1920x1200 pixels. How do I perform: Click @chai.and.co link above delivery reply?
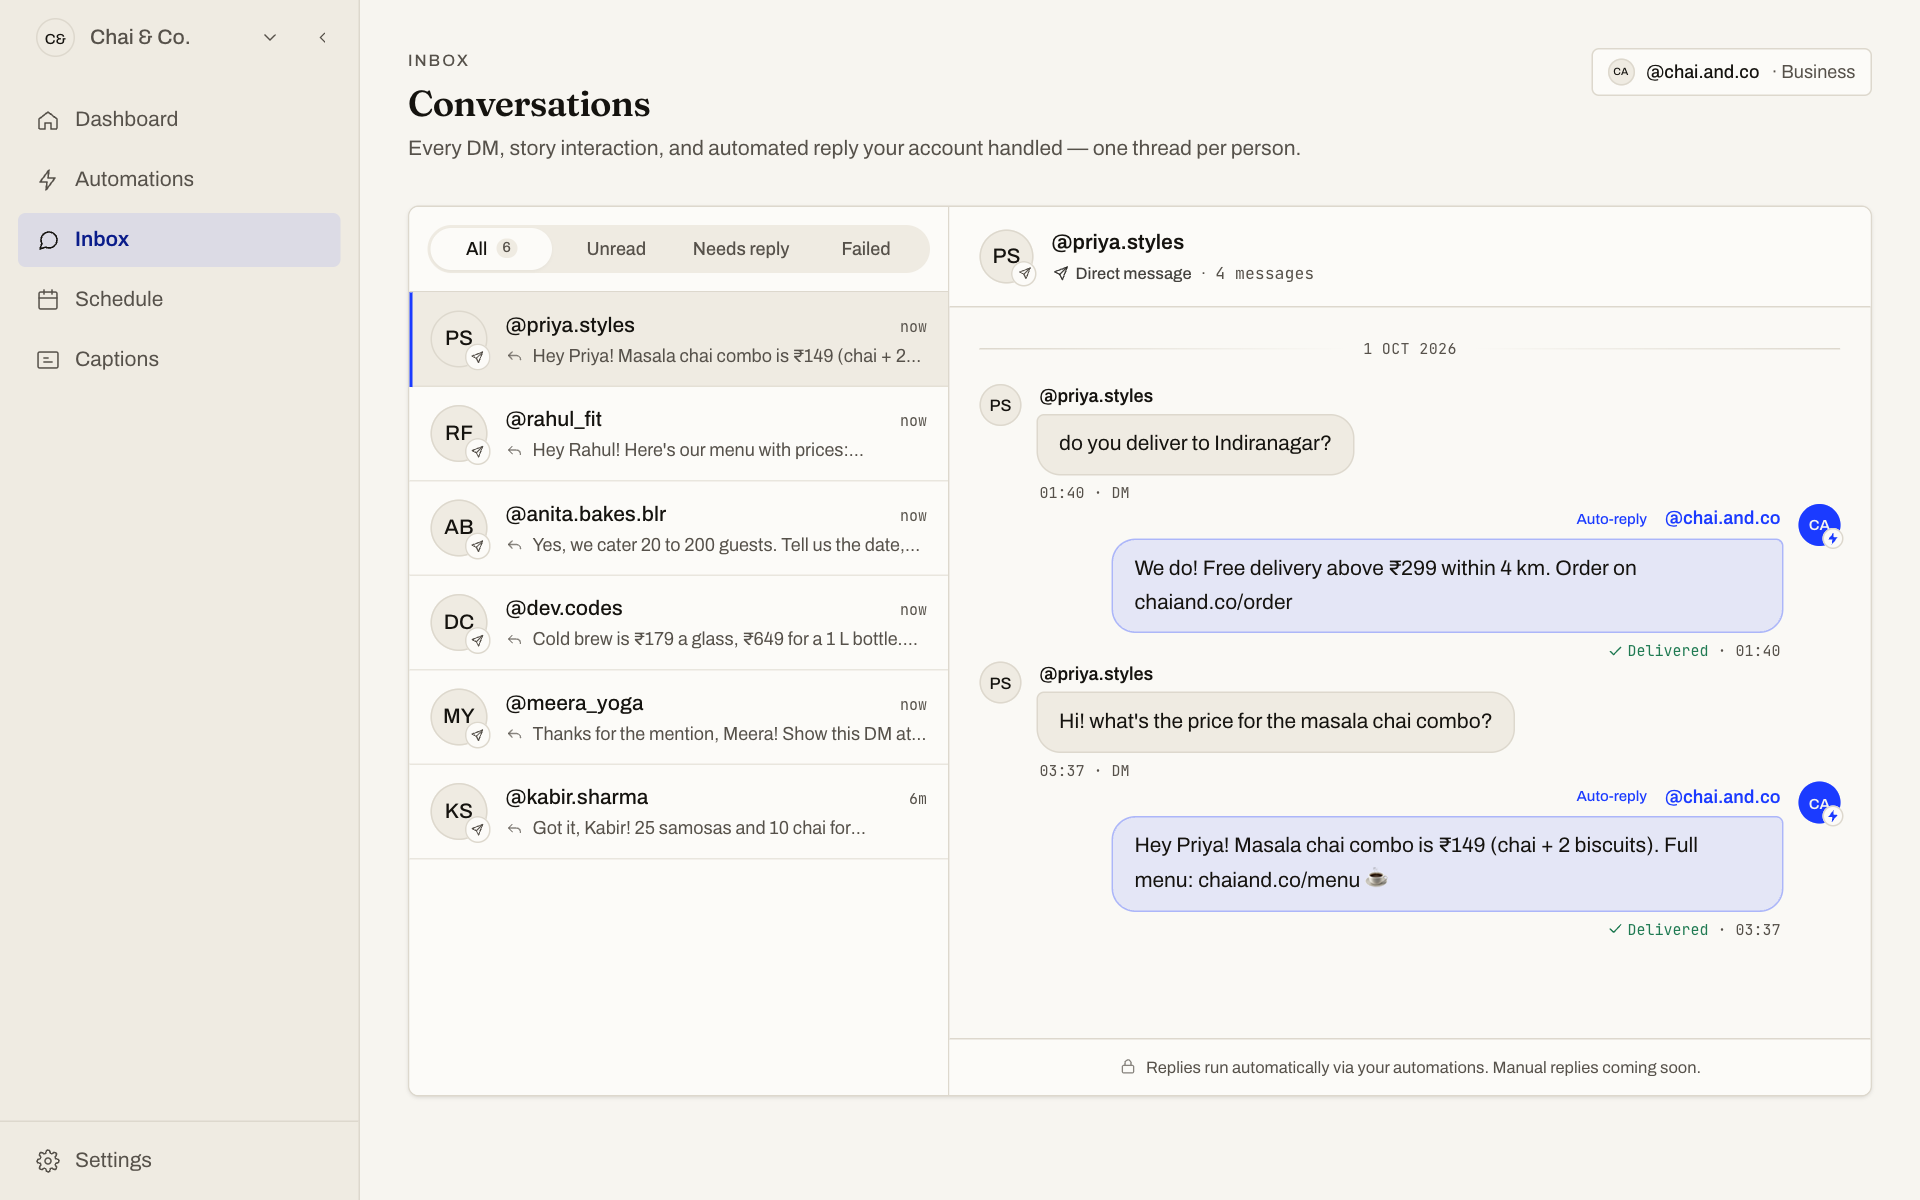[1722, 518]
